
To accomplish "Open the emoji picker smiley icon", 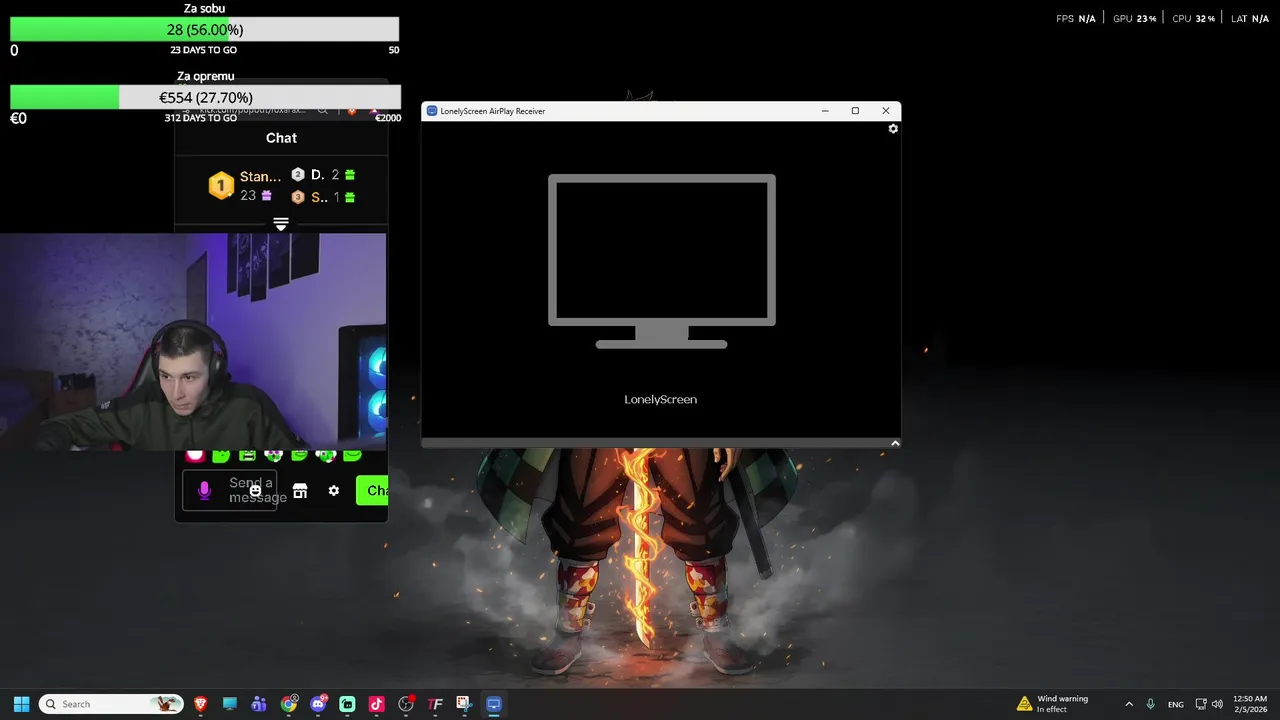I will [255, 490].
